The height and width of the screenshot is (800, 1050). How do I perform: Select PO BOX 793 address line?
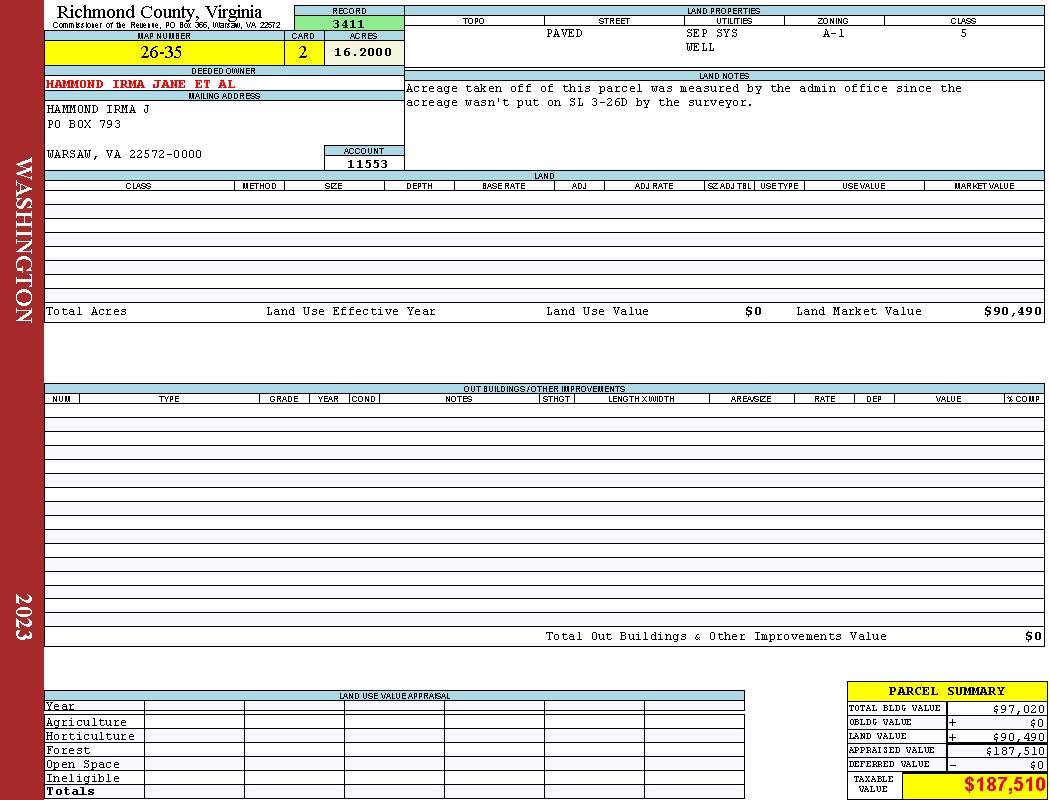click(x=84, y=125)
